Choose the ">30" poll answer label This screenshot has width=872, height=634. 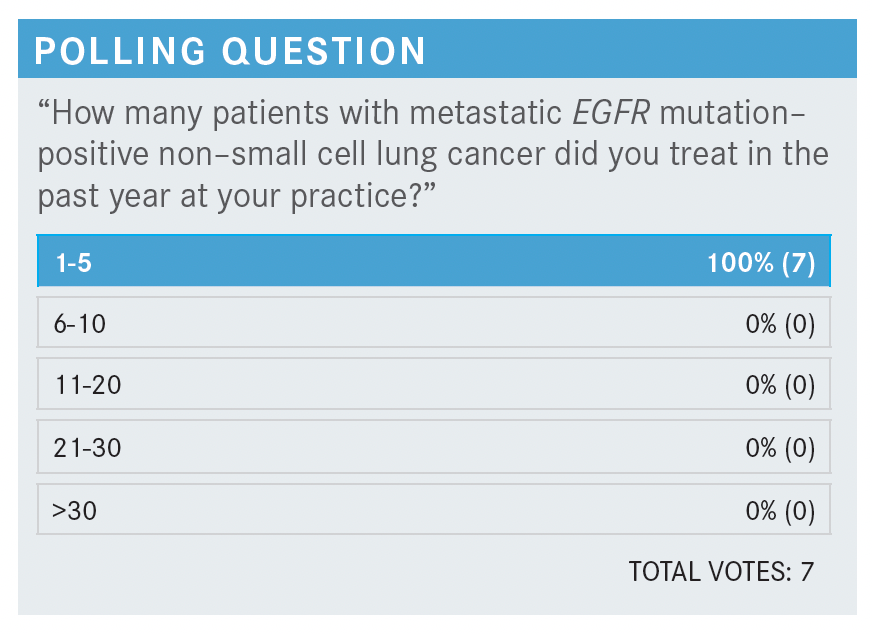click(74, 512)
